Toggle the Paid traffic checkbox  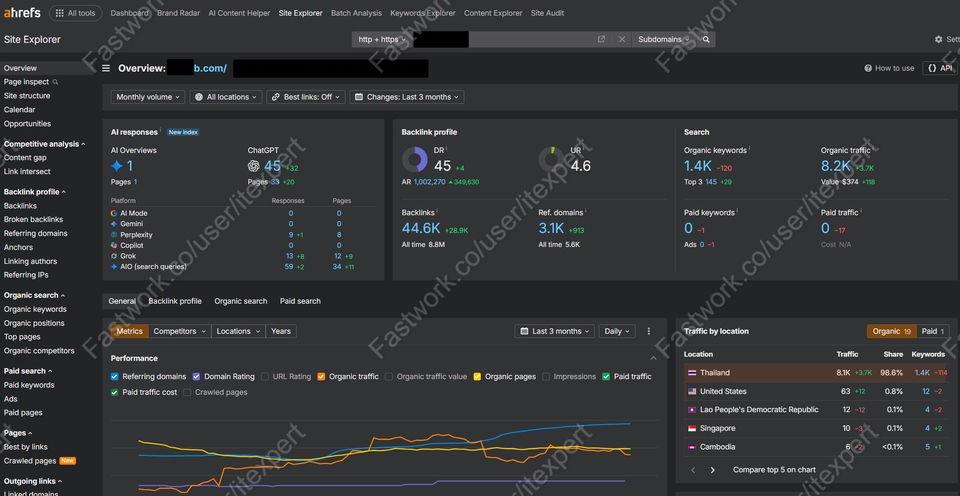[x=606, y=377]
